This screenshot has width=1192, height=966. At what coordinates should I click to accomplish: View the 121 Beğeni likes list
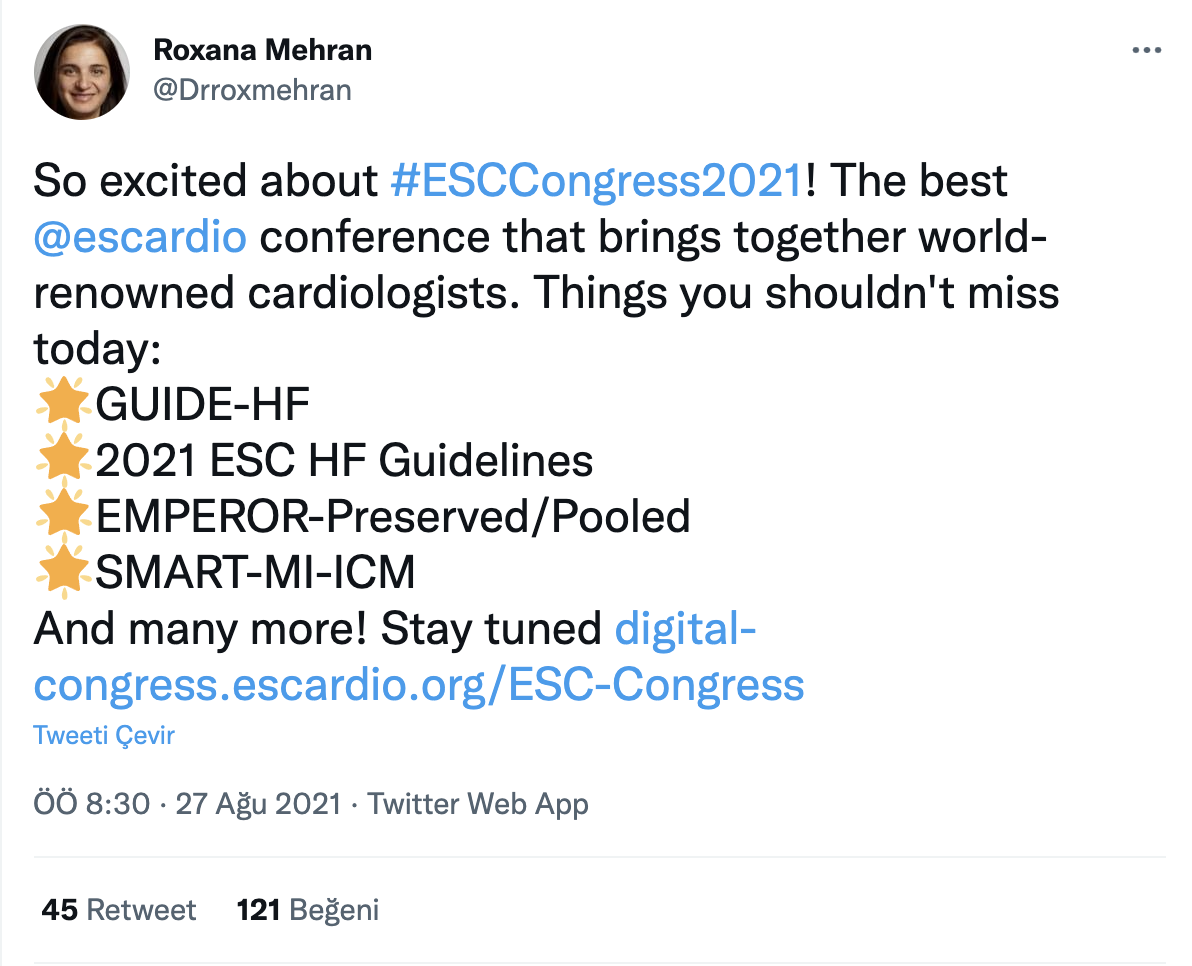(308, 910)
